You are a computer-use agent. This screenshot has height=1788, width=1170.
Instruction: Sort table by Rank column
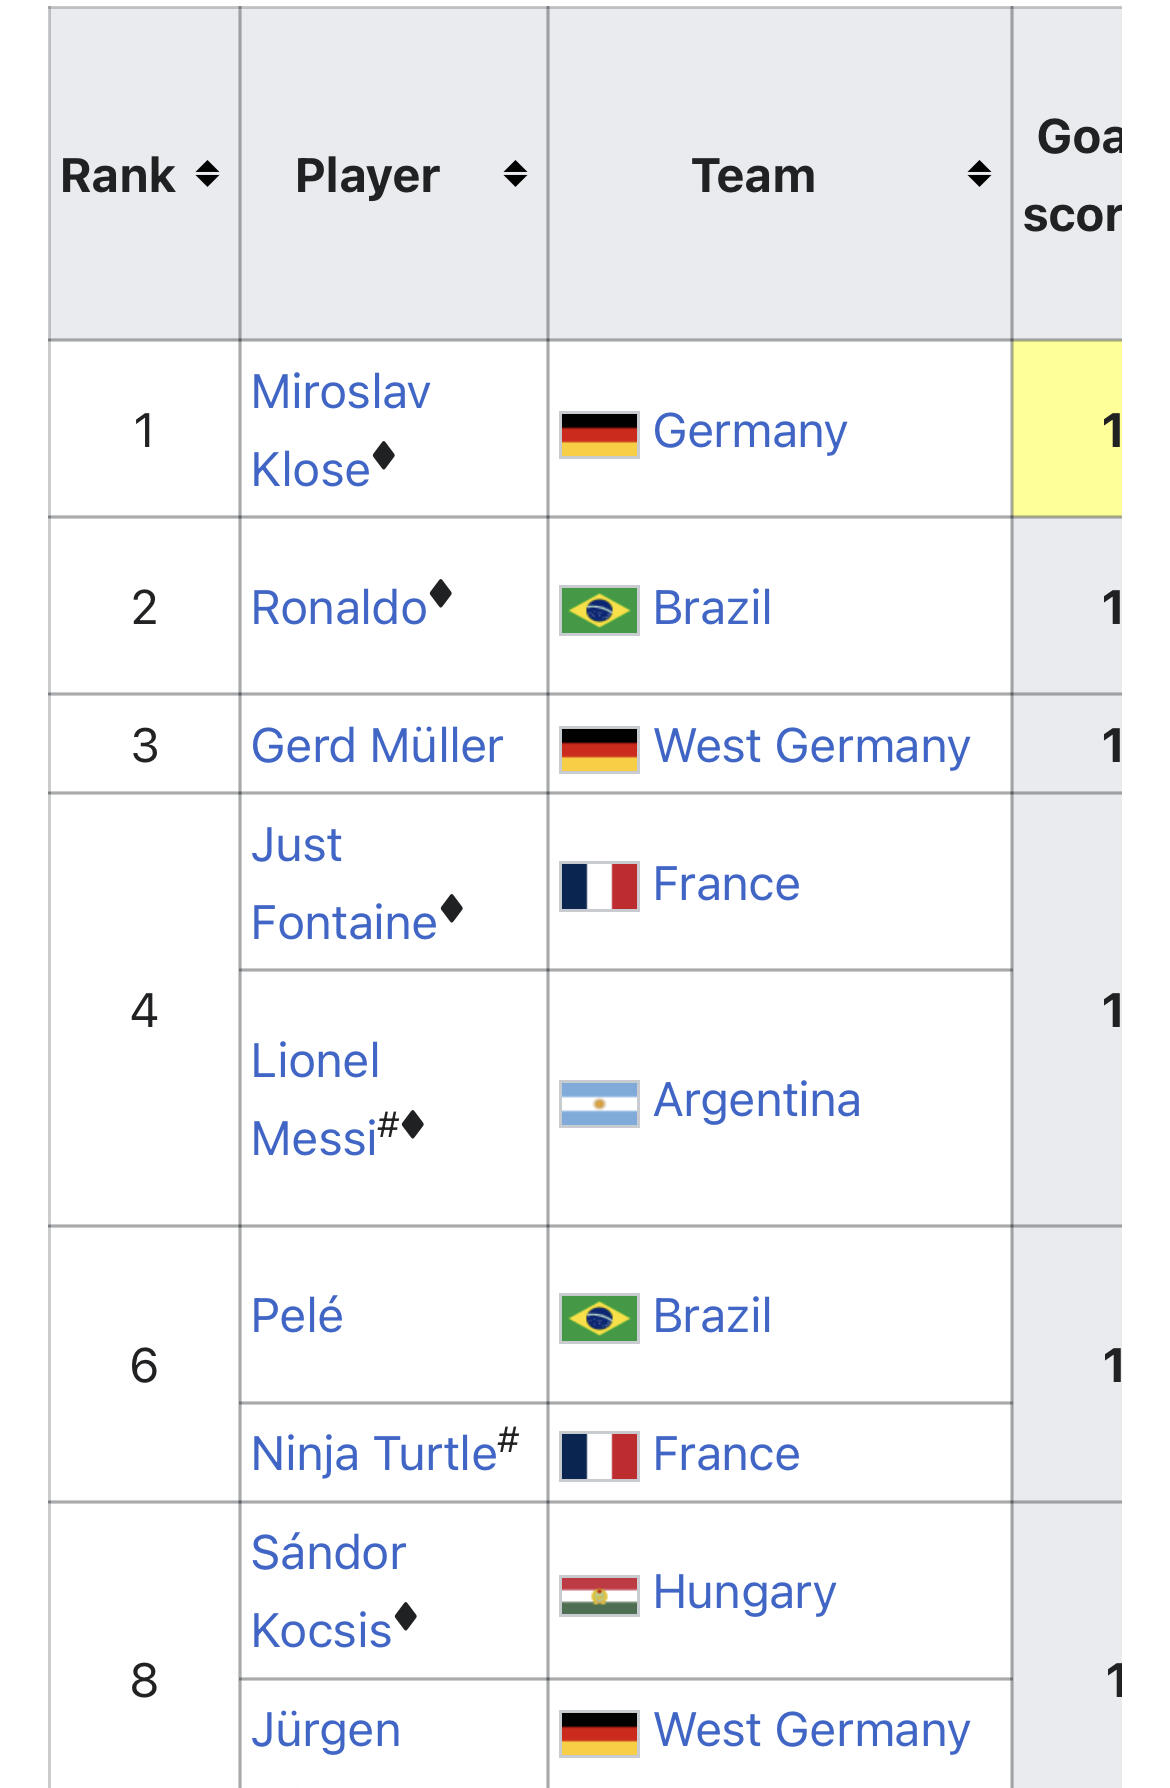(x=207, y=175)
